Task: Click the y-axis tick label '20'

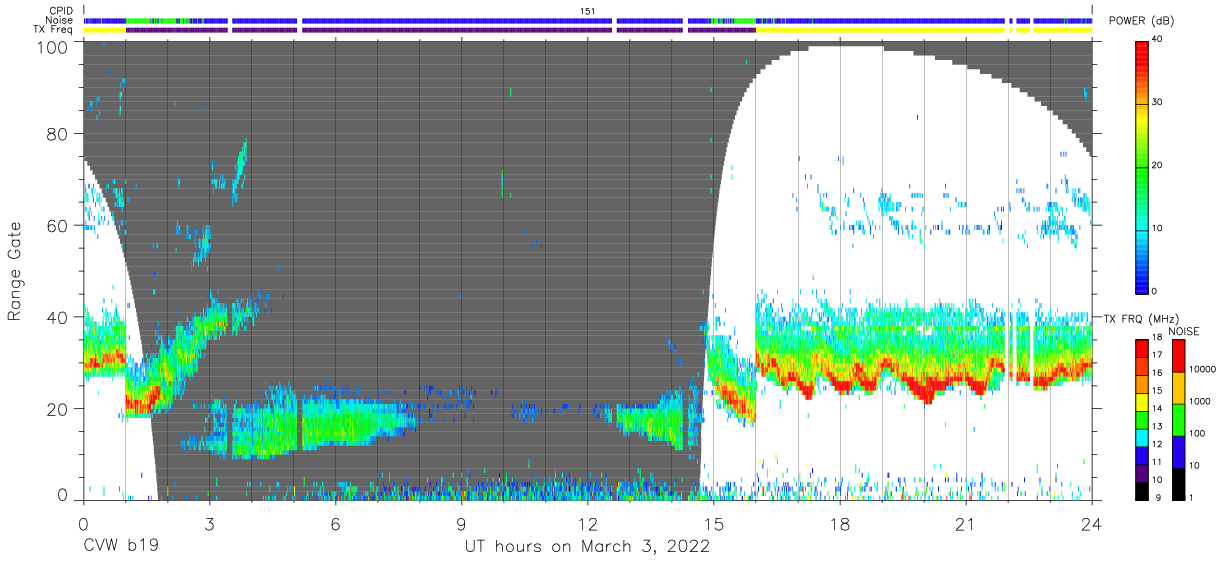Action: point(59,408)
